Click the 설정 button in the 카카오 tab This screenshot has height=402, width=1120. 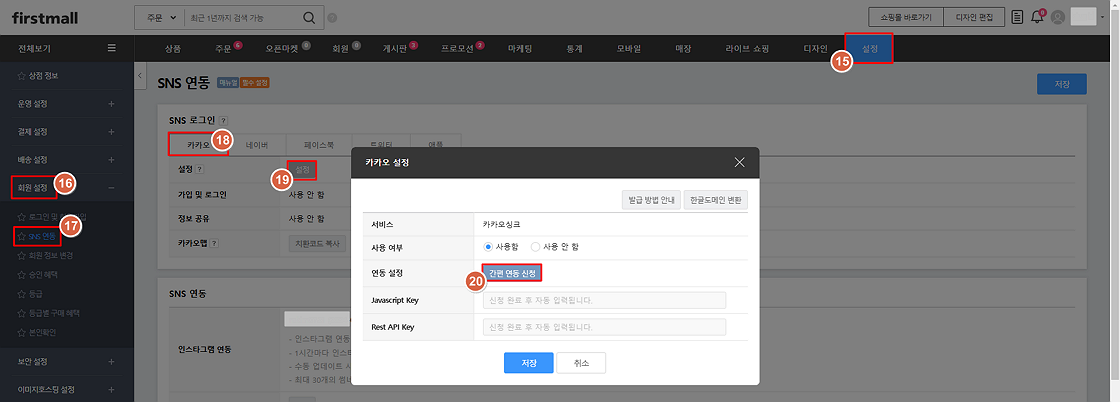pyautogui.click(x=302, y=170)
